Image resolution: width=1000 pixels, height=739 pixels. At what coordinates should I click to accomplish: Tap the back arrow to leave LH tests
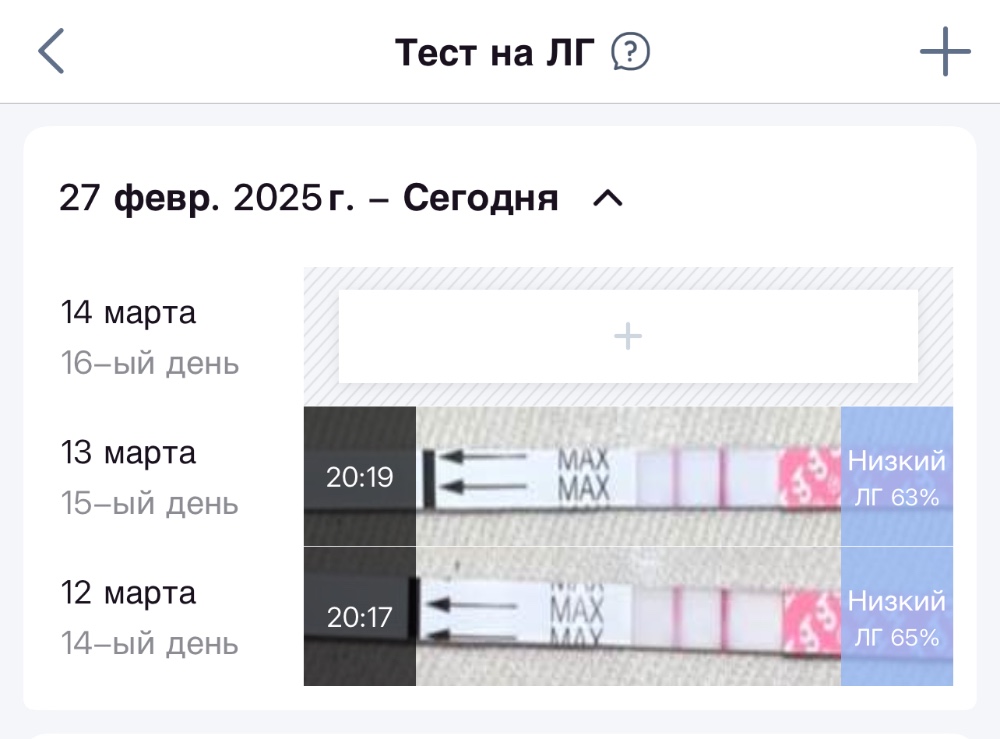[x=50, y=50]
